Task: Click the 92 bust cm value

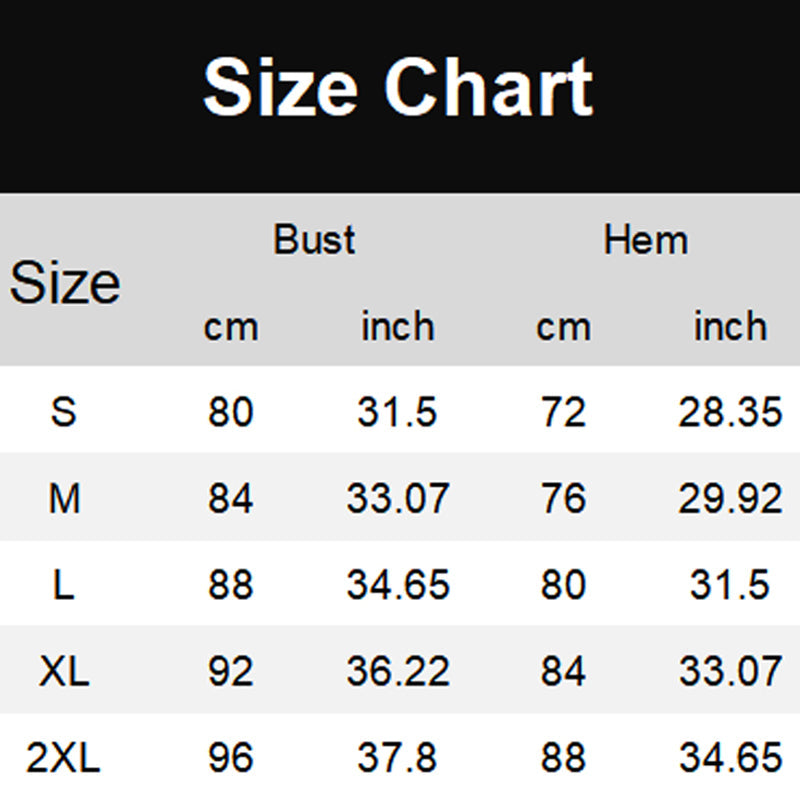Action: 231,672
